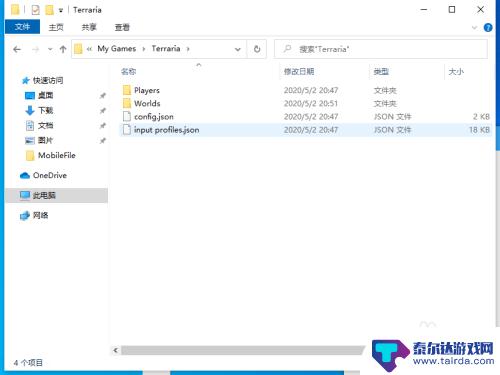The height and width of the screenshot is (375, 500).
Task: Switch to the 共享 ribbon tab
Action: tap(89, 27)
